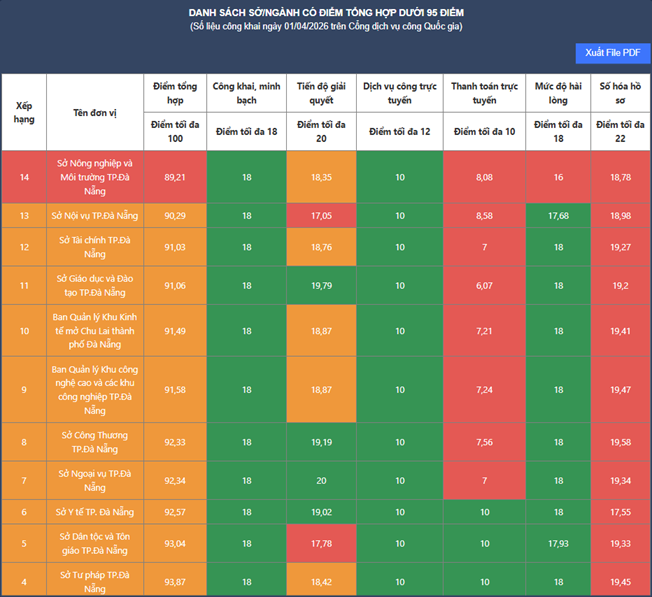Click satisfaction score 16

click(x=558, y=177)
